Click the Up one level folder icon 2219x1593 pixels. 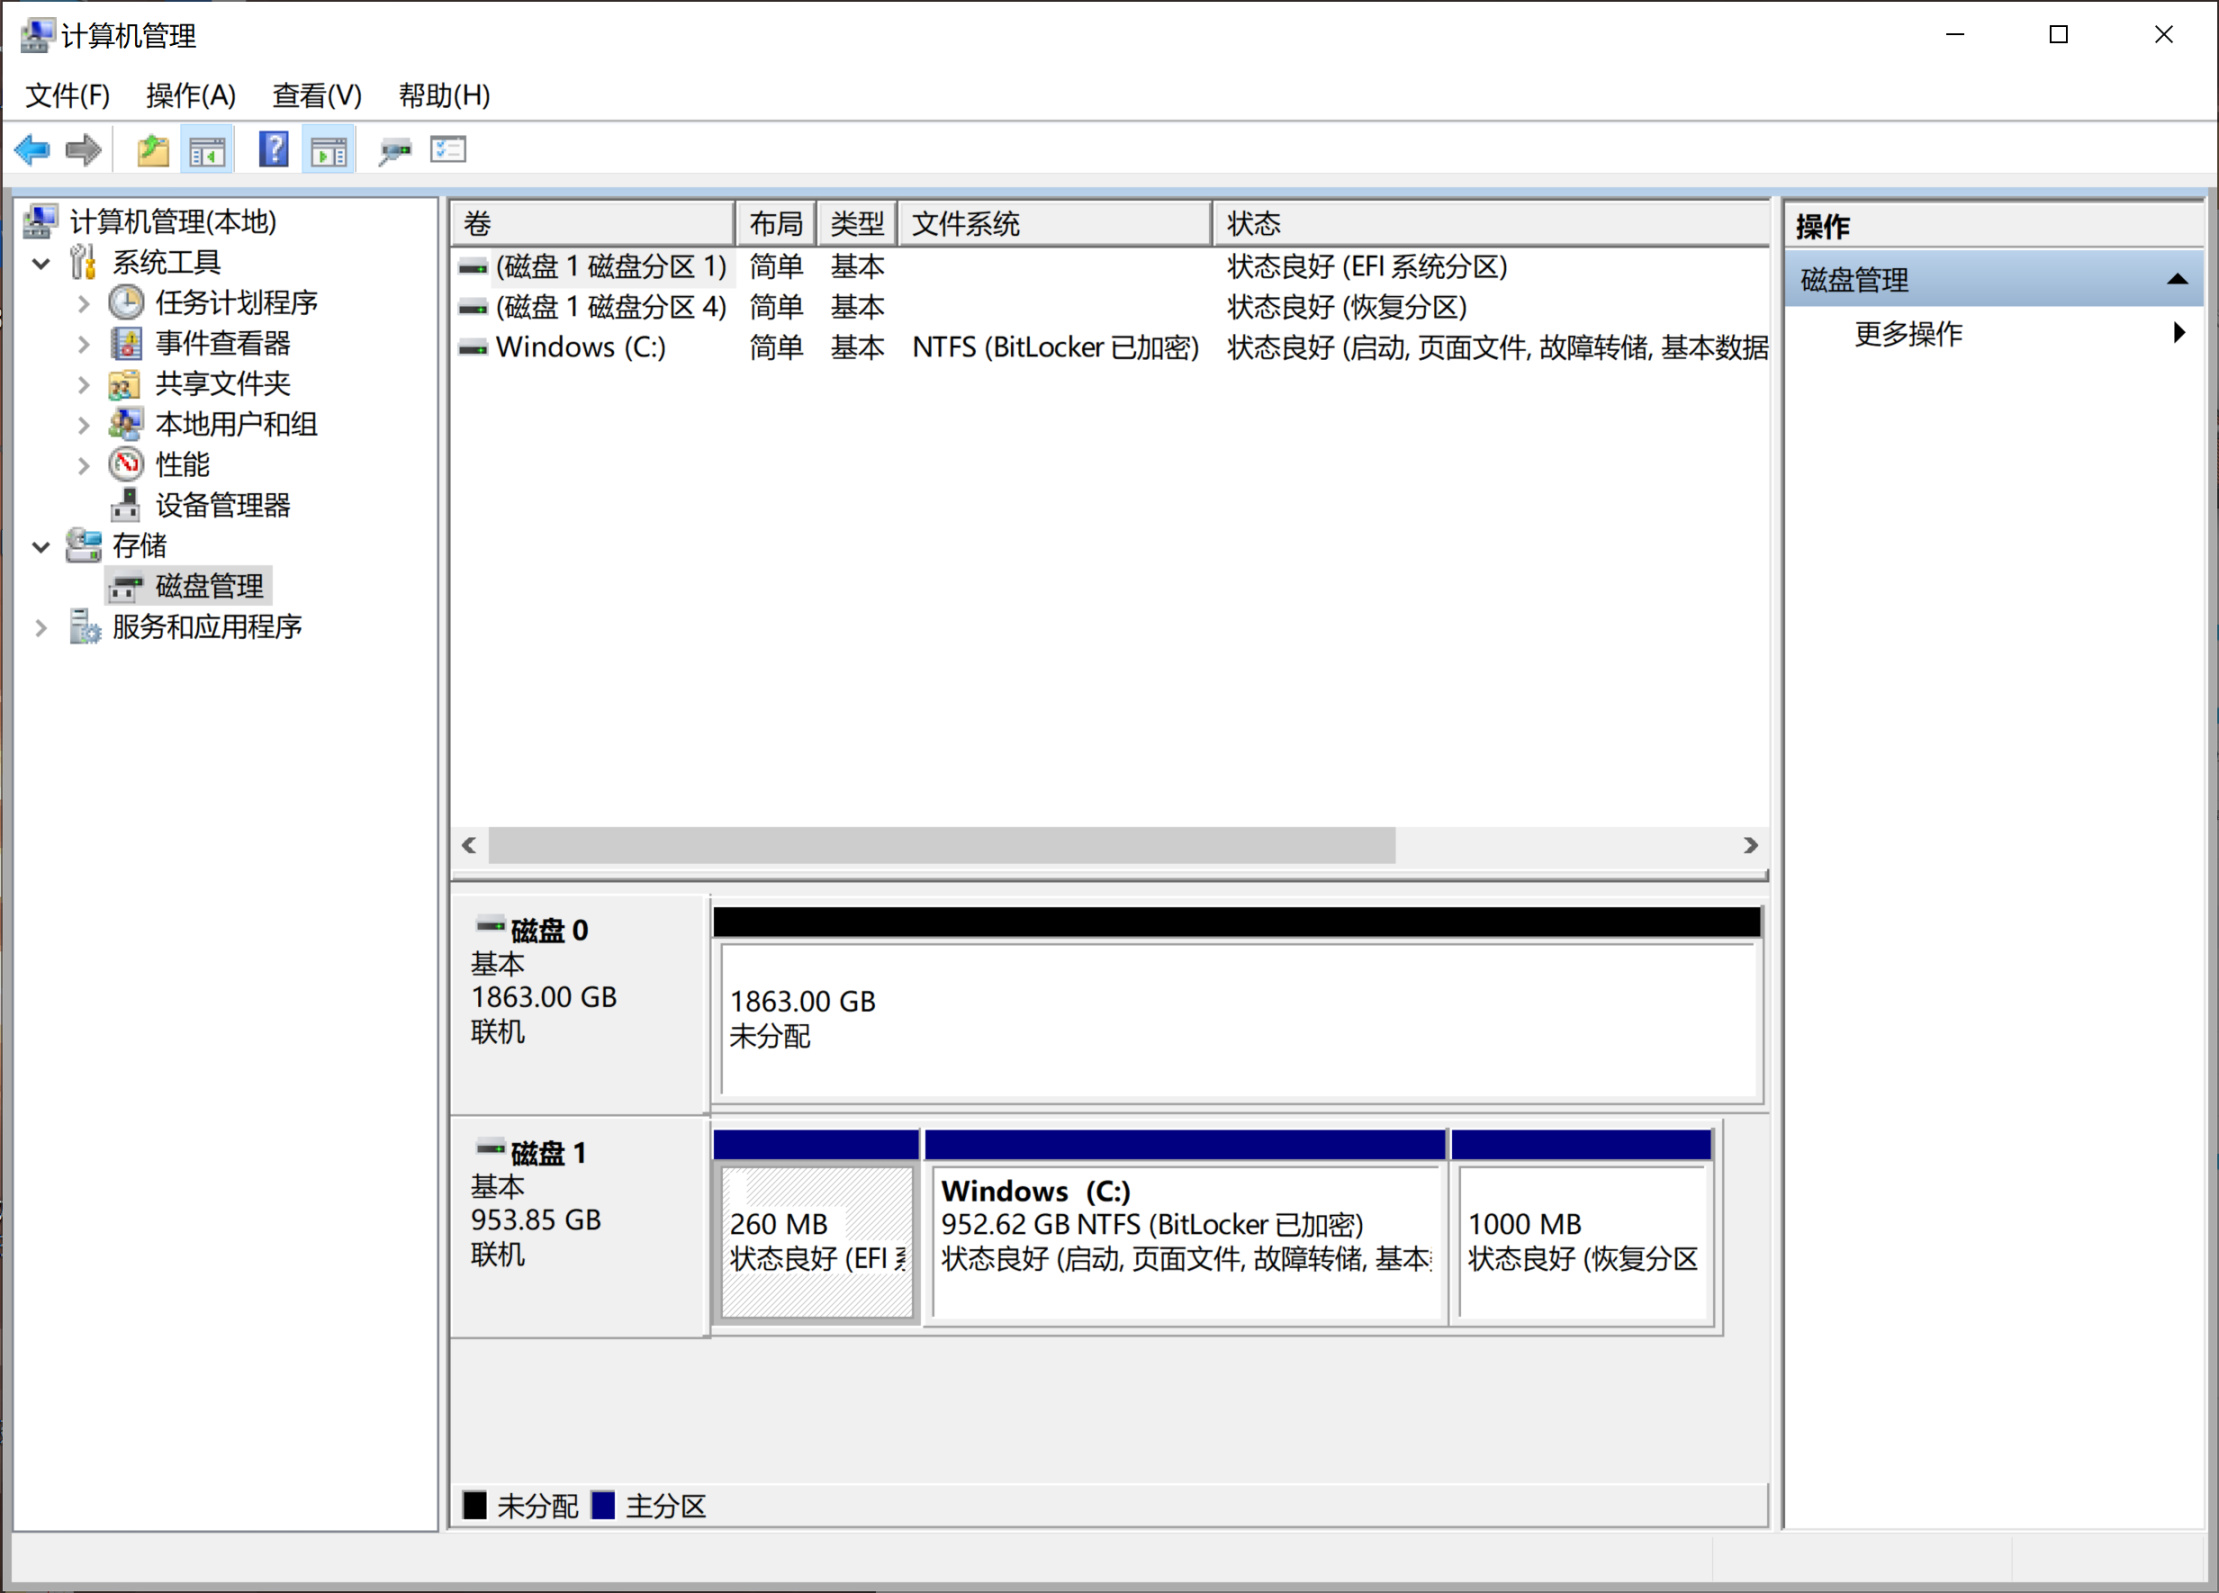[x=152, y=151]
